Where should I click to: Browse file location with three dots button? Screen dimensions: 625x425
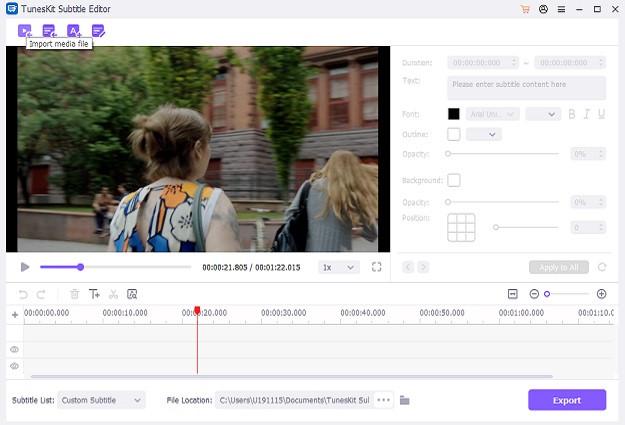click(x=383, y=400)
